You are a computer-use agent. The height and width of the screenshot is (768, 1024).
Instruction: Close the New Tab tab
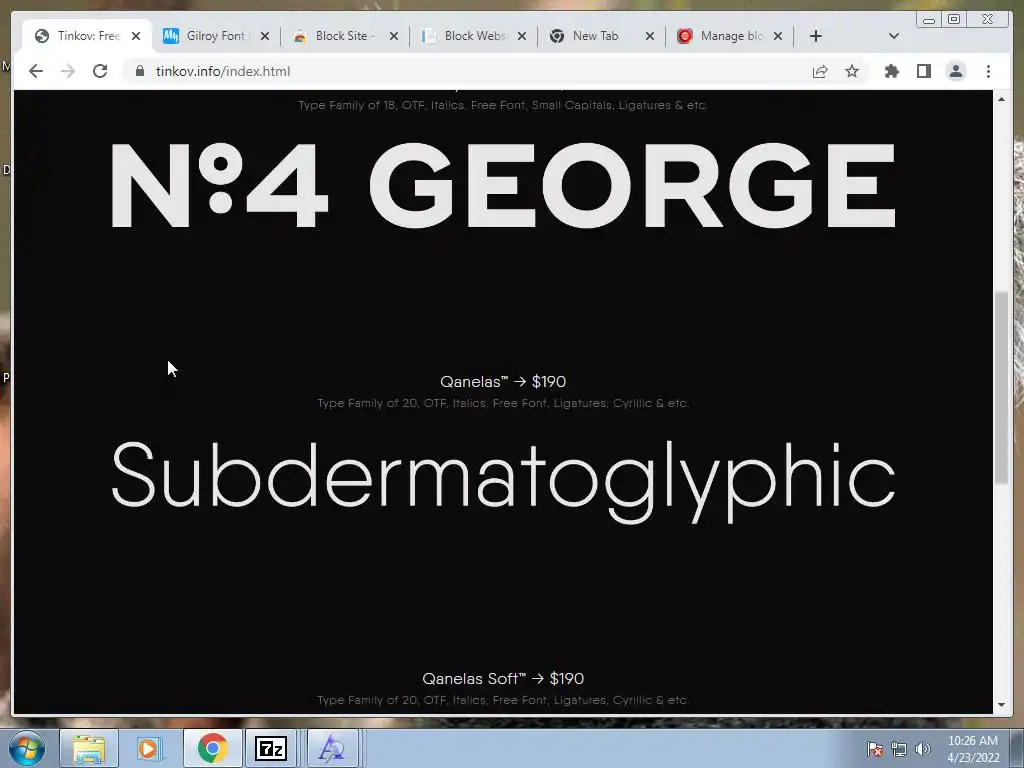[x=650, y=36]
